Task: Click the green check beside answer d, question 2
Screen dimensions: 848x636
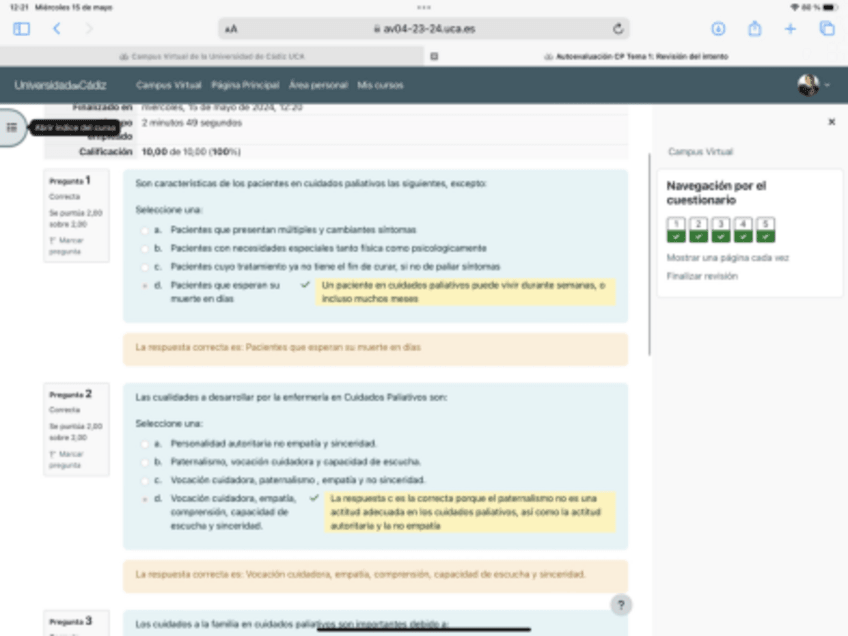Action: click(x=314, y=498)
